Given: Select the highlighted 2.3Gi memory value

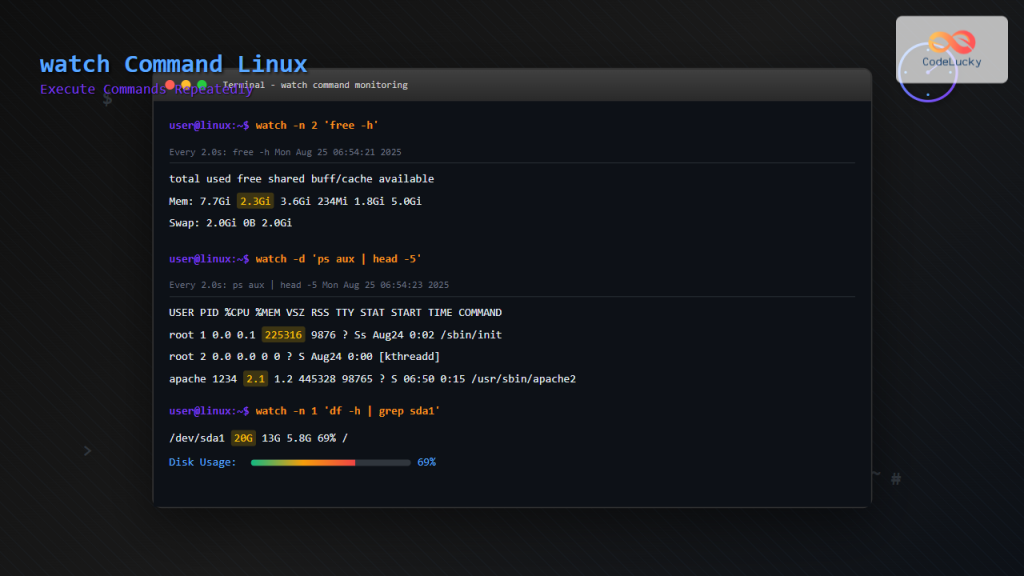Looking at the screenshot, I should (x=254, y=200).
